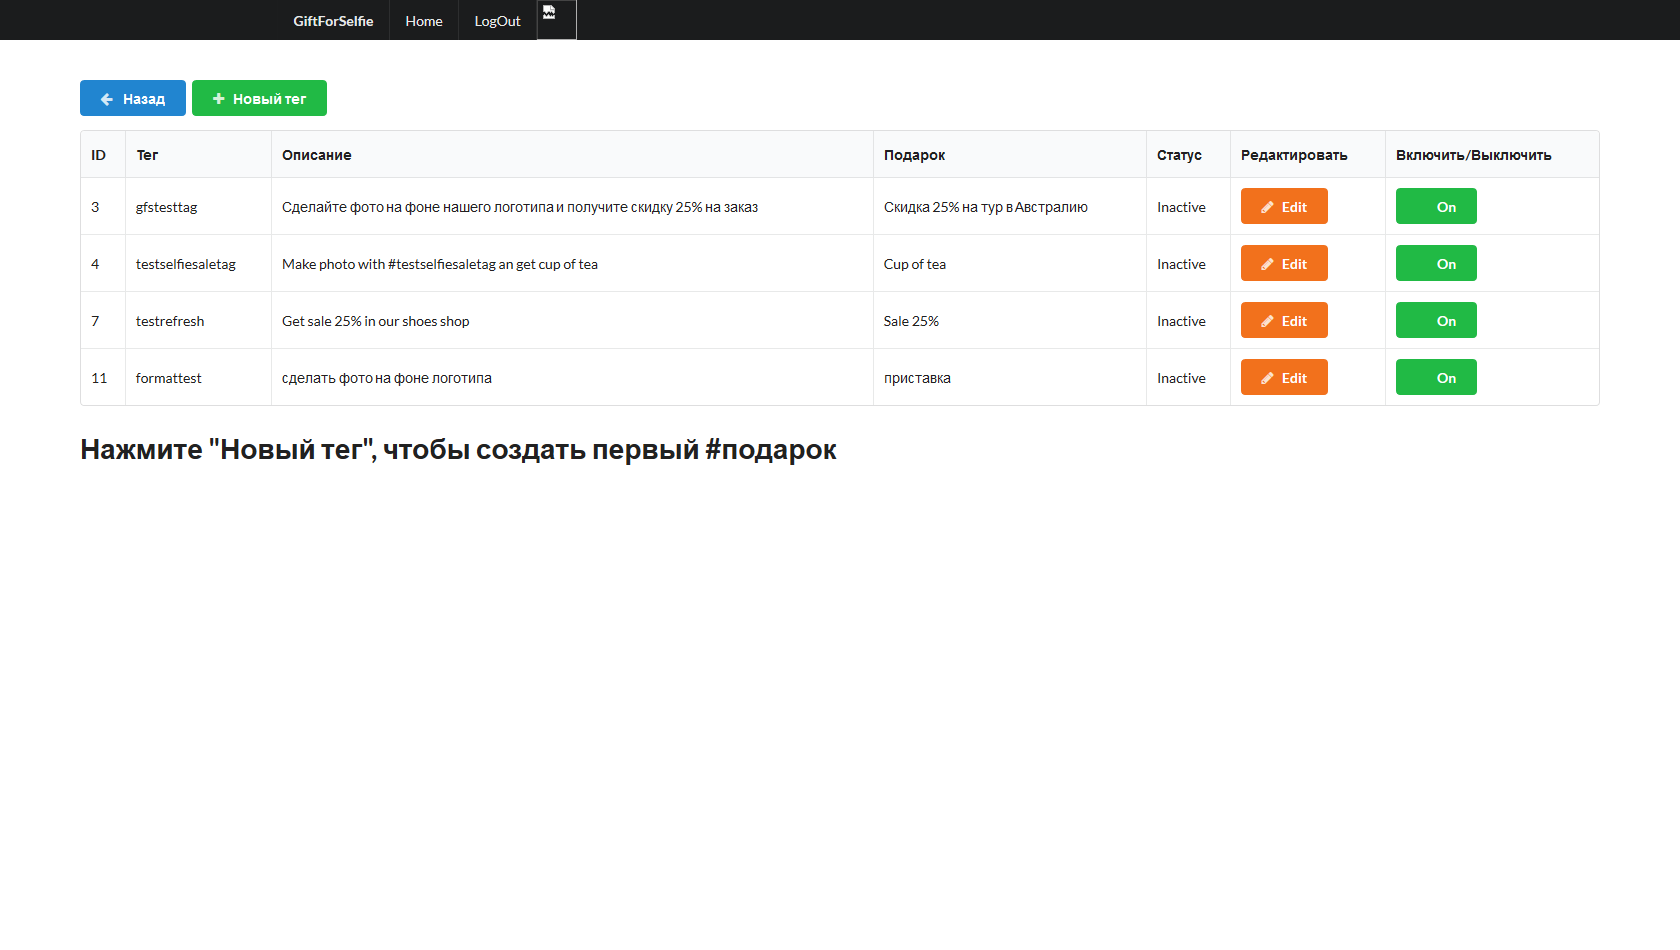The width and height of the screenshot is (1680, 950).
Task: Select 'Сделайте фото на фоне нашего логотипа' description
Action: coord(572,207)
